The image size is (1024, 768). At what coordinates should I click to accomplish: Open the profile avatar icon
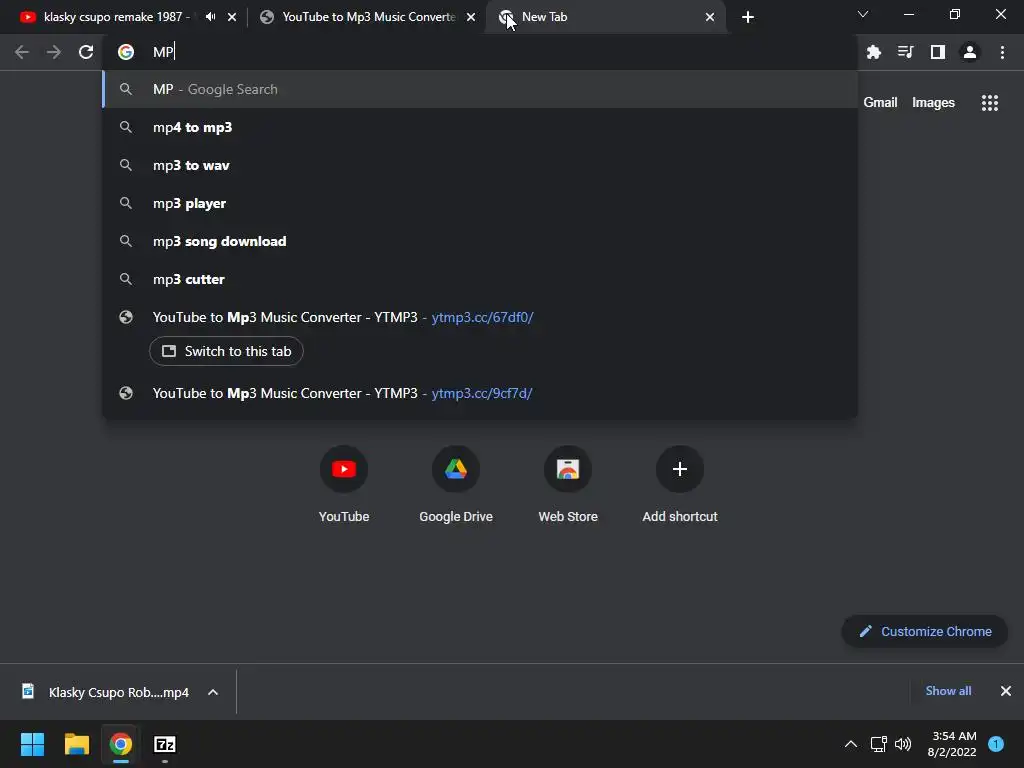click(970, 52)
